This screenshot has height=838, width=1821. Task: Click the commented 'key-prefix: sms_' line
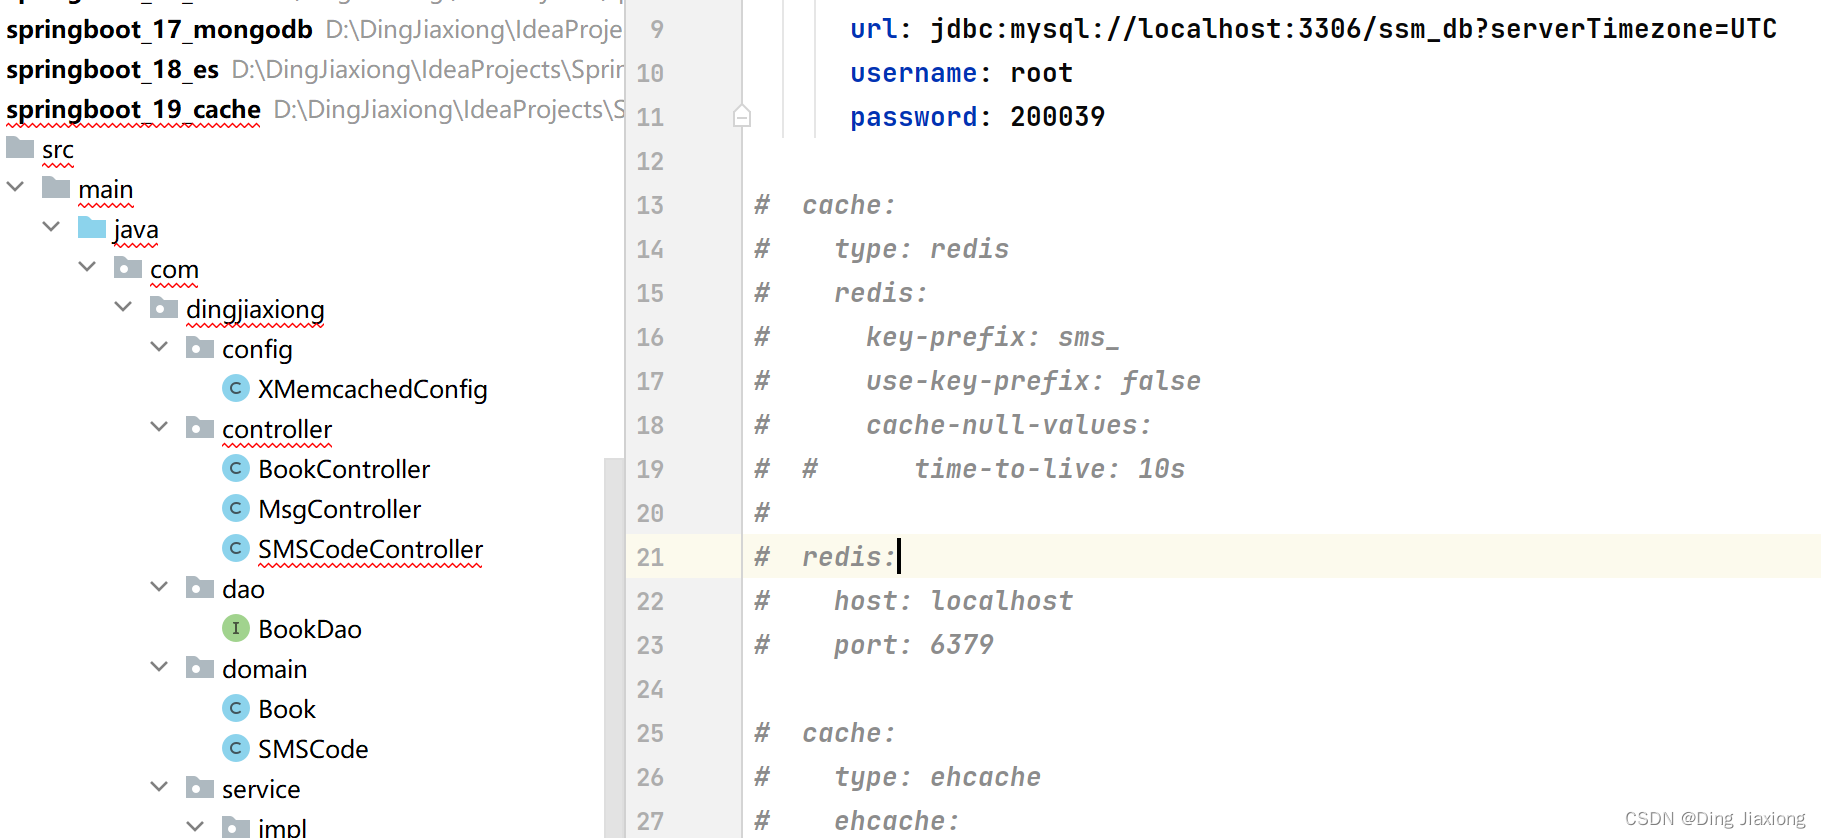pos(992,337)
